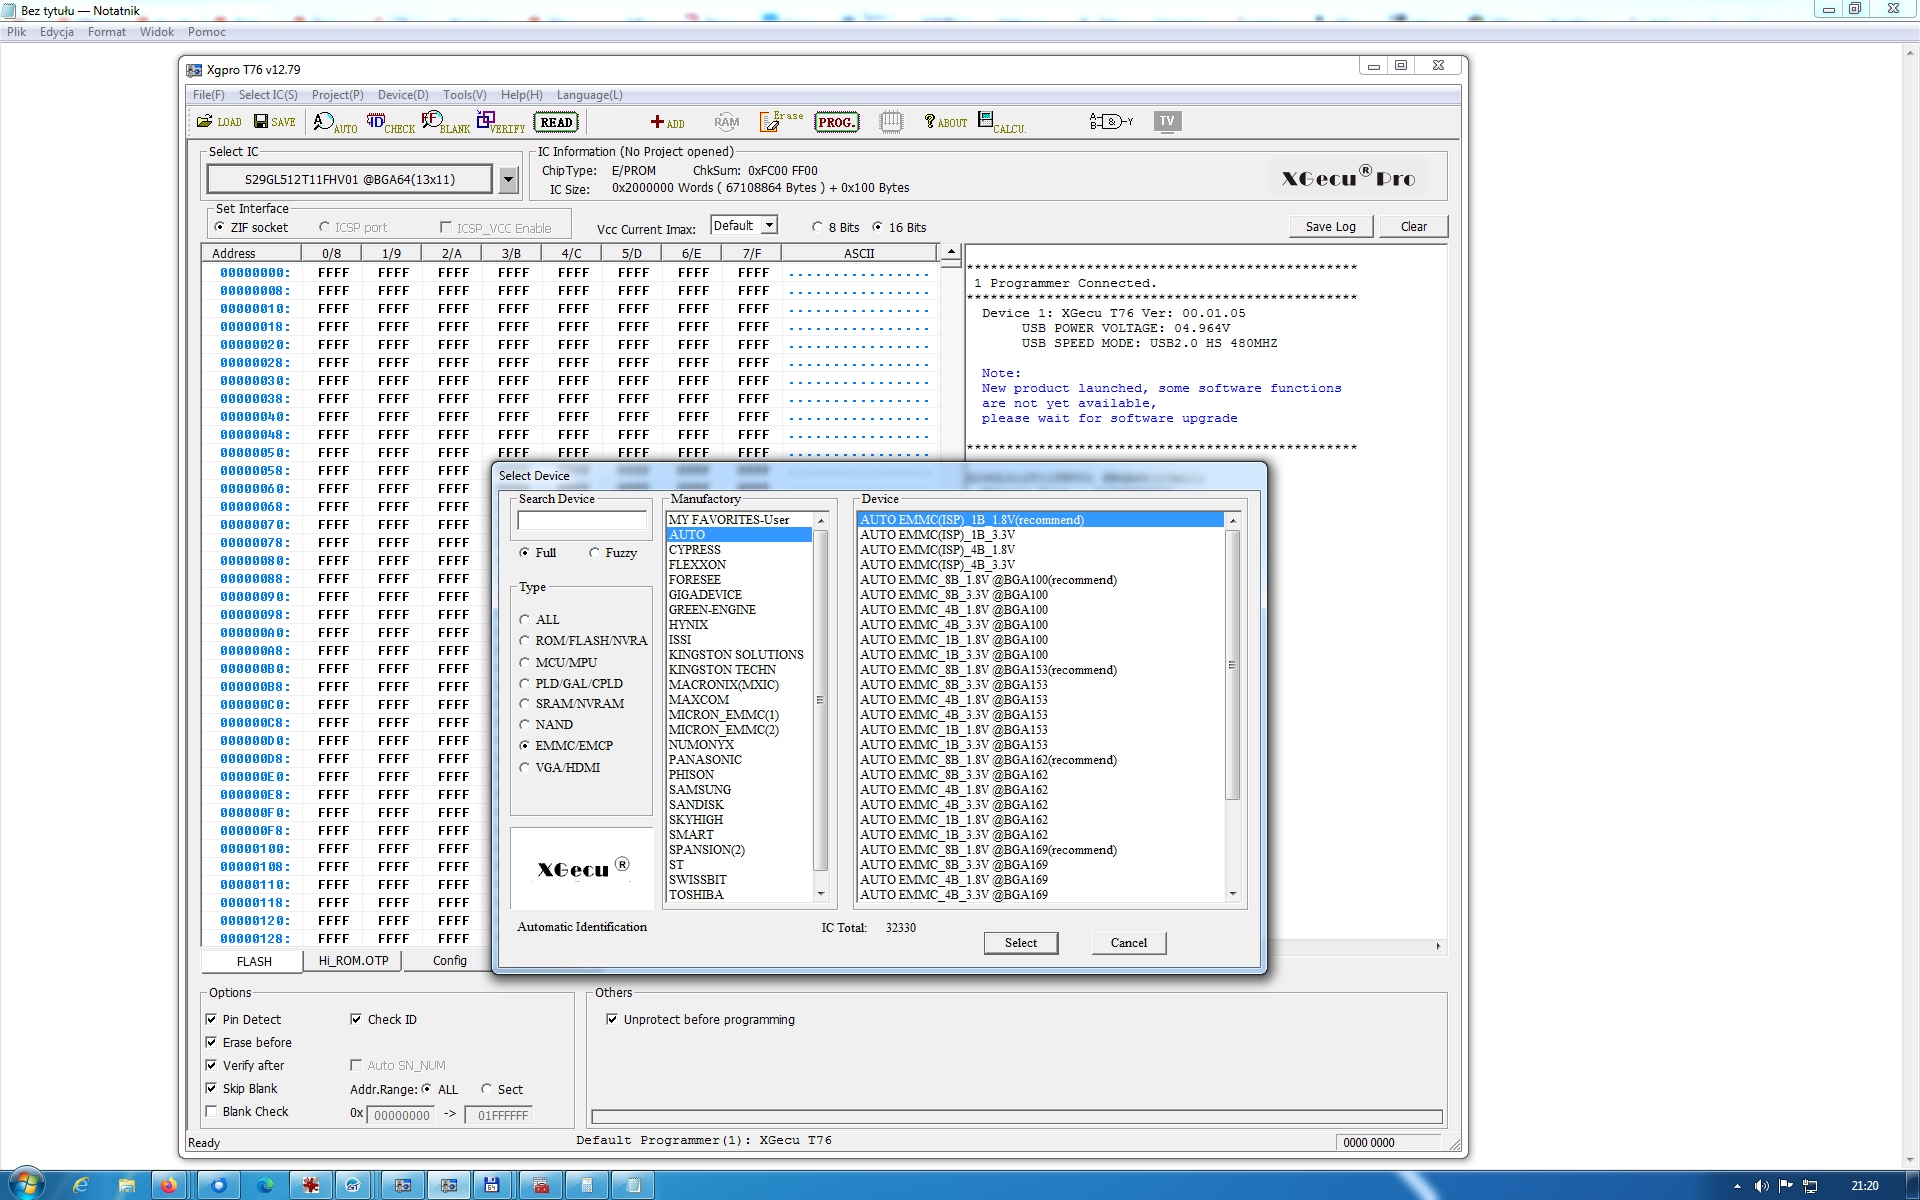This screenshot has width=1920, height=1200.
Task: Open the CALCU. calculator toolbar icon
Action: pos(1002,122)
